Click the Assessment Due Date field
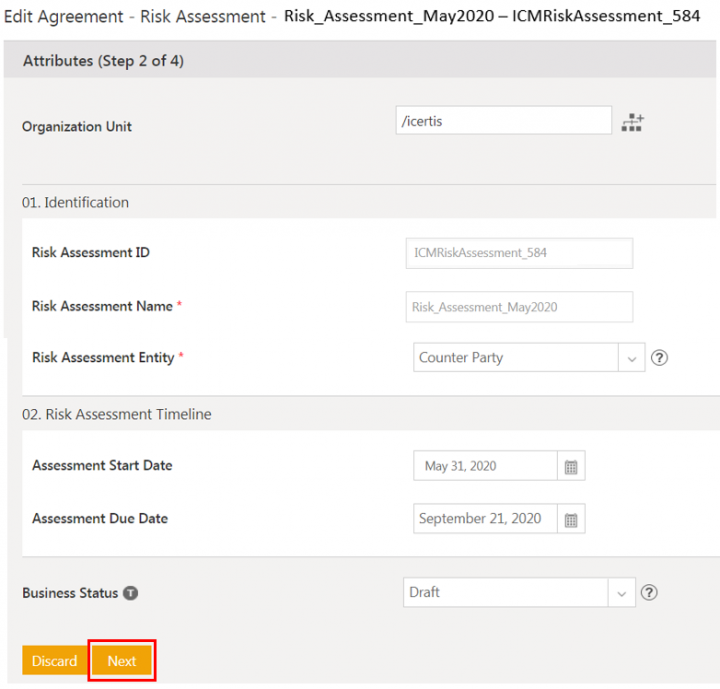This screenshot has width=720, height=689. tap(484, 519)
